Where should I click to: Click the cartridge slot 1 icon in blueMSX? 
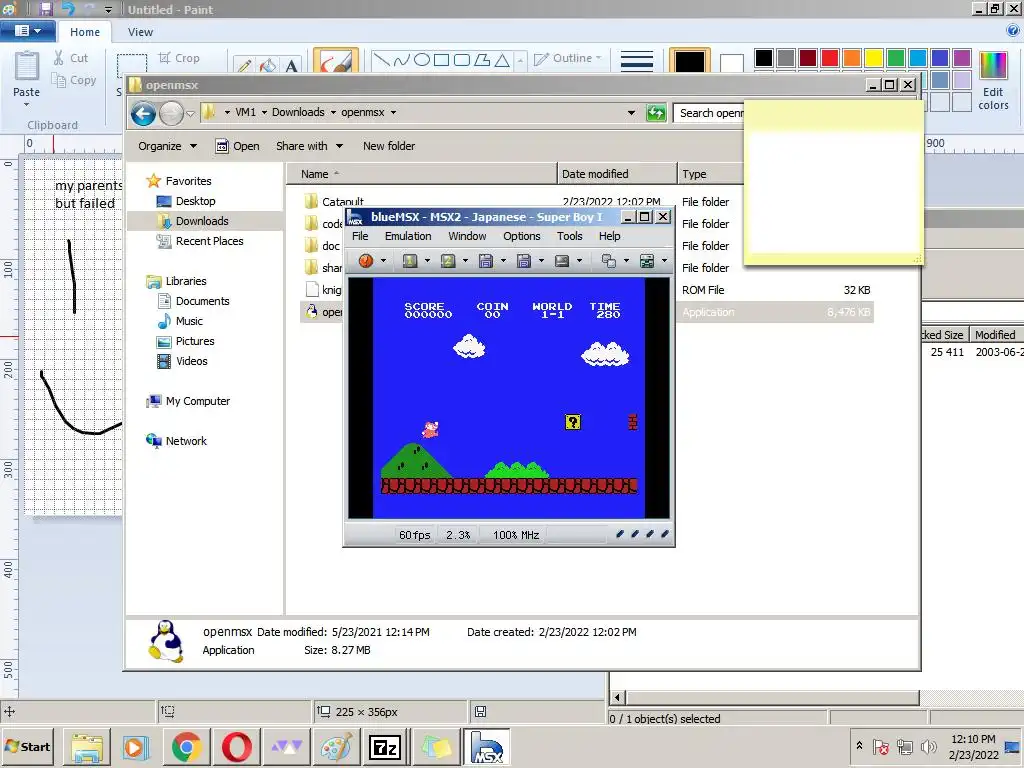coord(409,261)
